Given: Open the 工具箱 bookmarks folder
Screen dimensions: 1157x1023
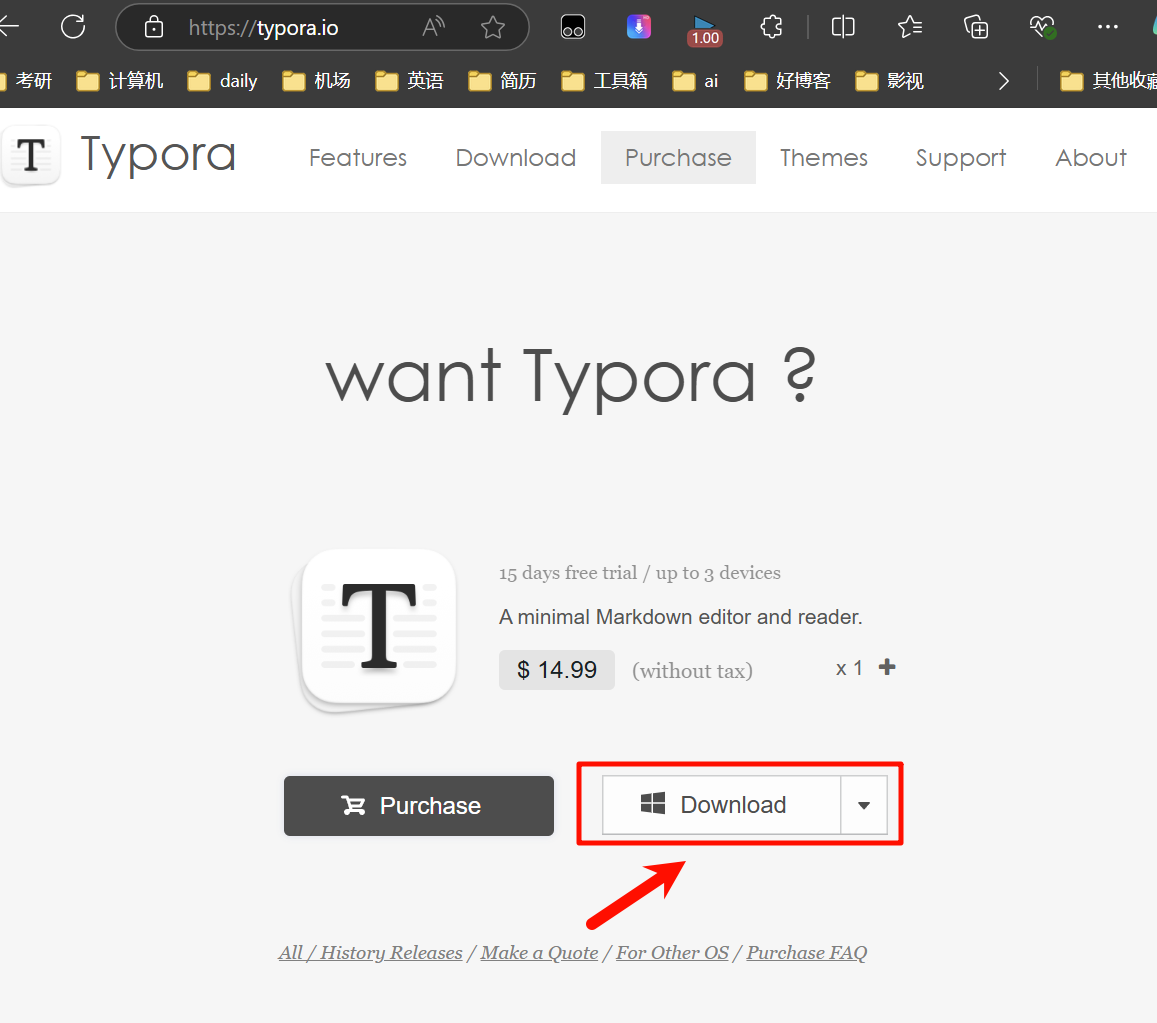Looking at the screenshot, I should pyautogui.click(x=604, y=80).
